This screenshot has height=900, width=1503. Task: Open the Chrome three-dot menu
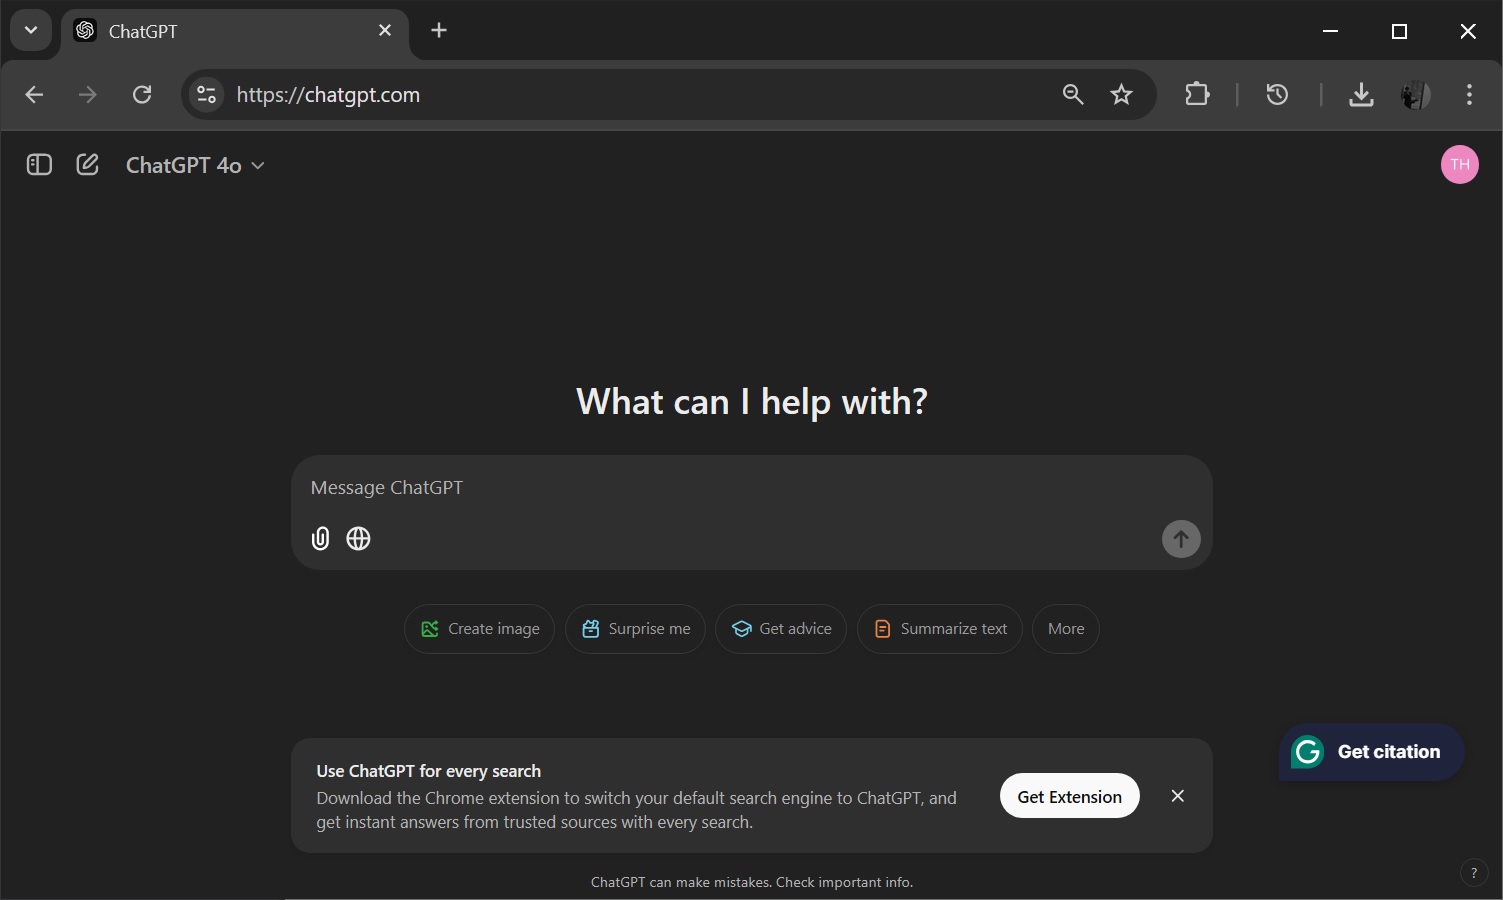[1468, 94]
